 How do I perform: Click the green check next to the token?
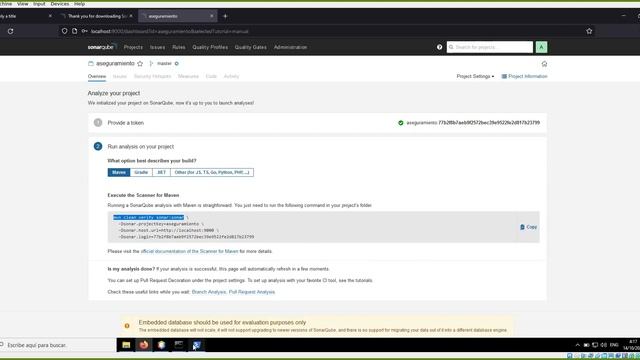400,123
